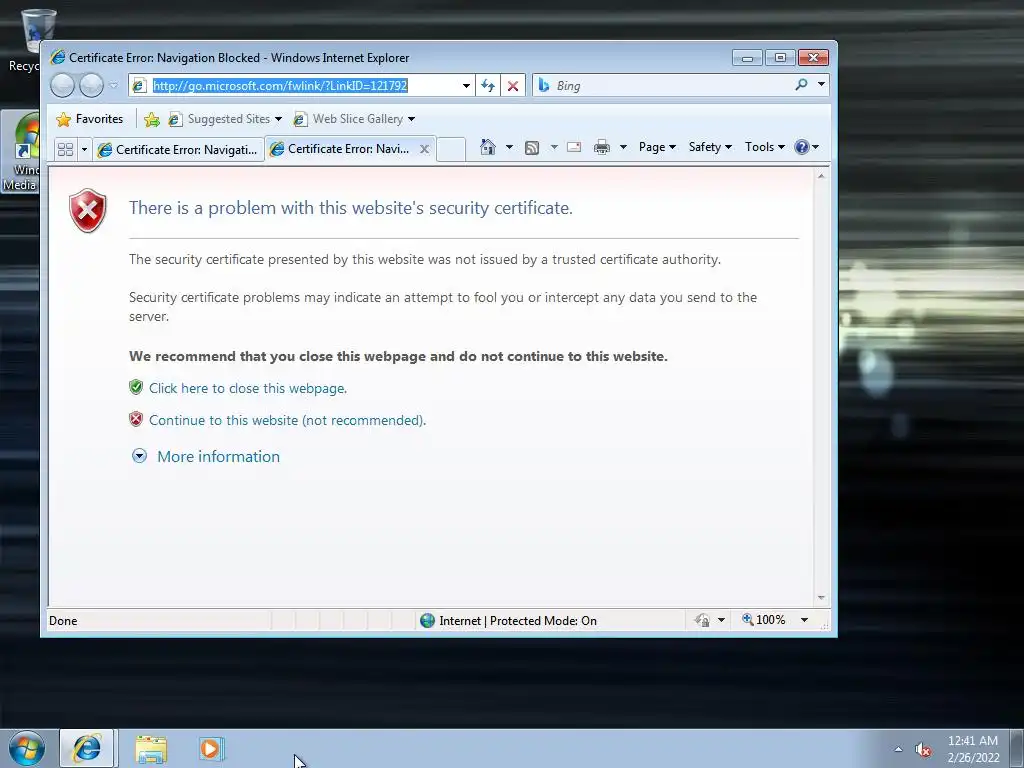Click the Done status bar text

(x=63, y=621)
